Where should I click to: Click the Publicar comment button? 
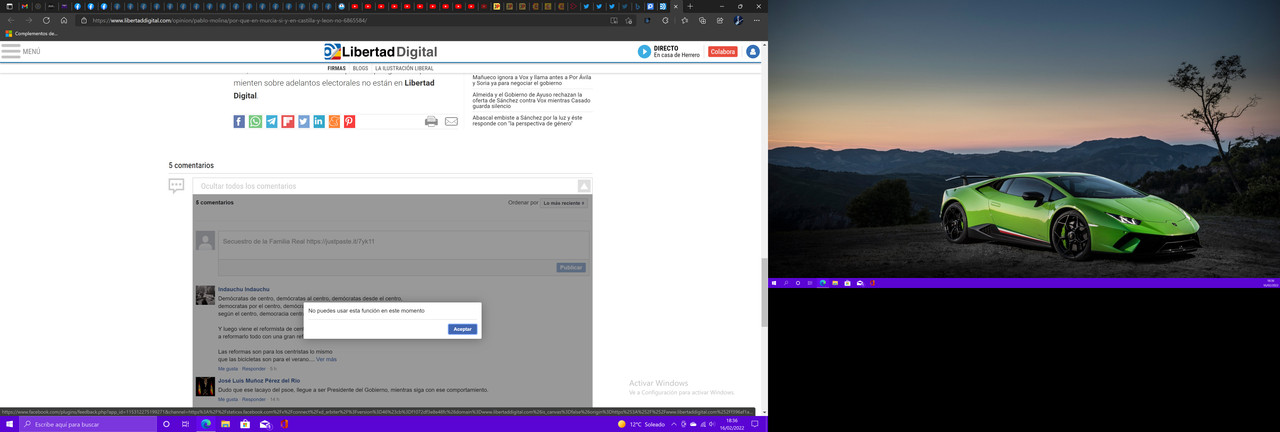(571, 267)
